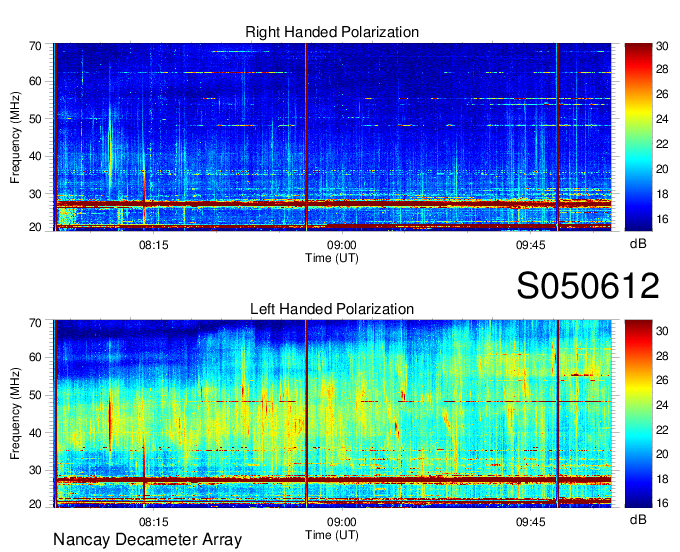
Task: Click the 40 MHz tick on the Right Handed plot
Action: point(35,156)
